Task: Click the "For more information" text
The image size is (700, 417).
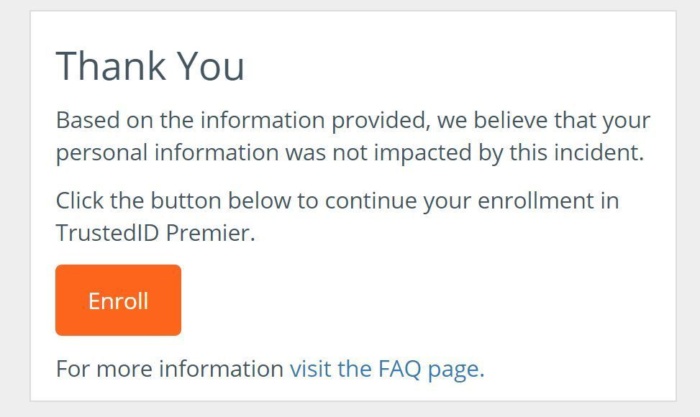Action: (x=170, y=369)
